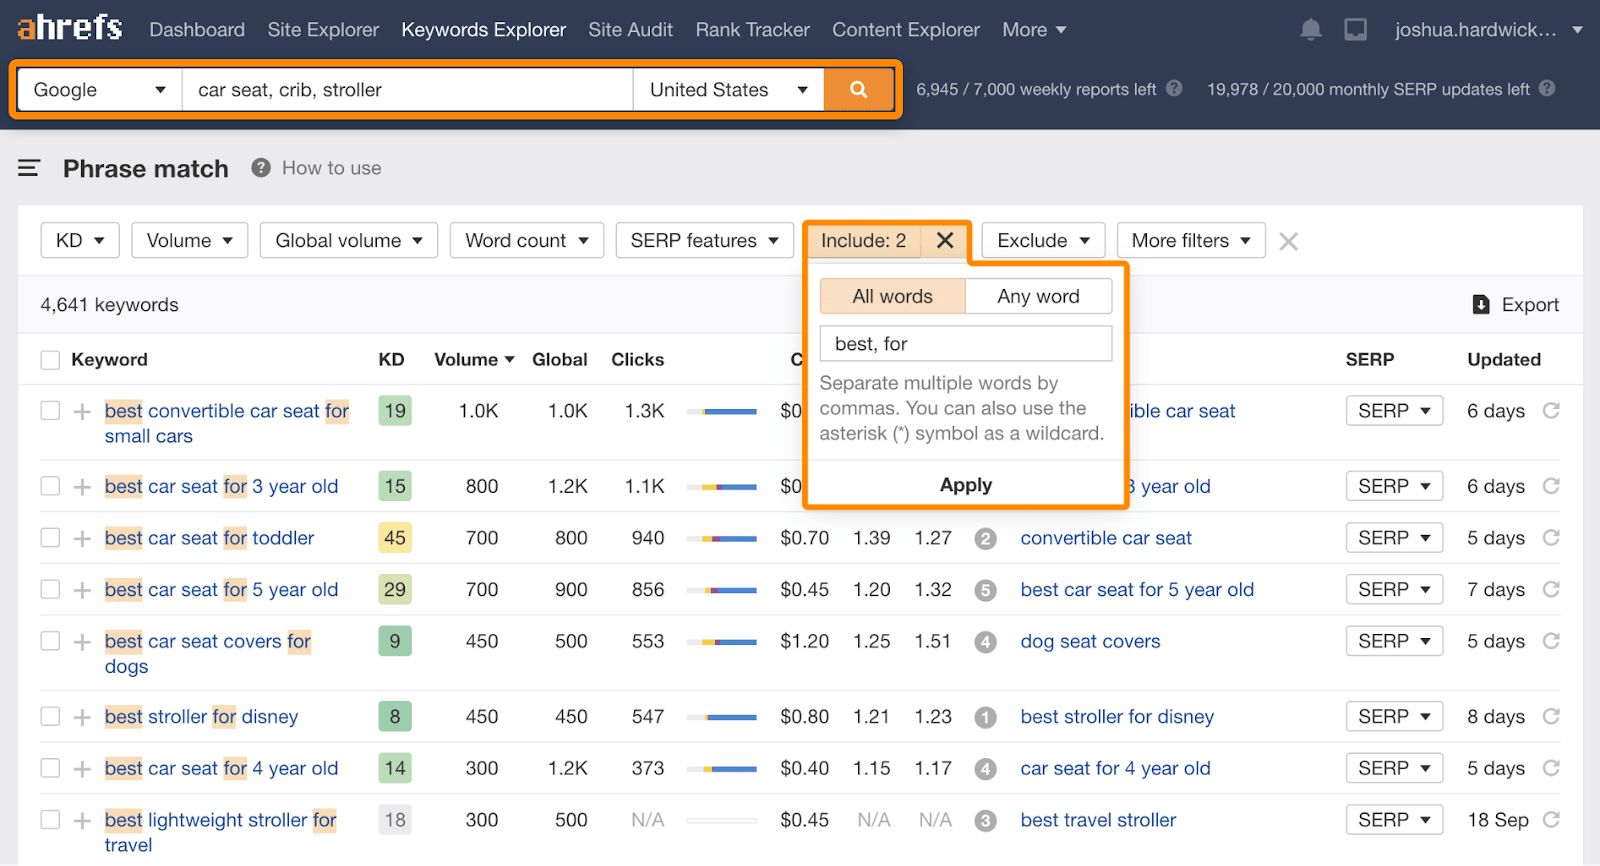Tick checkbox for 'best stroller for disney'
The image size is (1600, 866).
(50, 717)
